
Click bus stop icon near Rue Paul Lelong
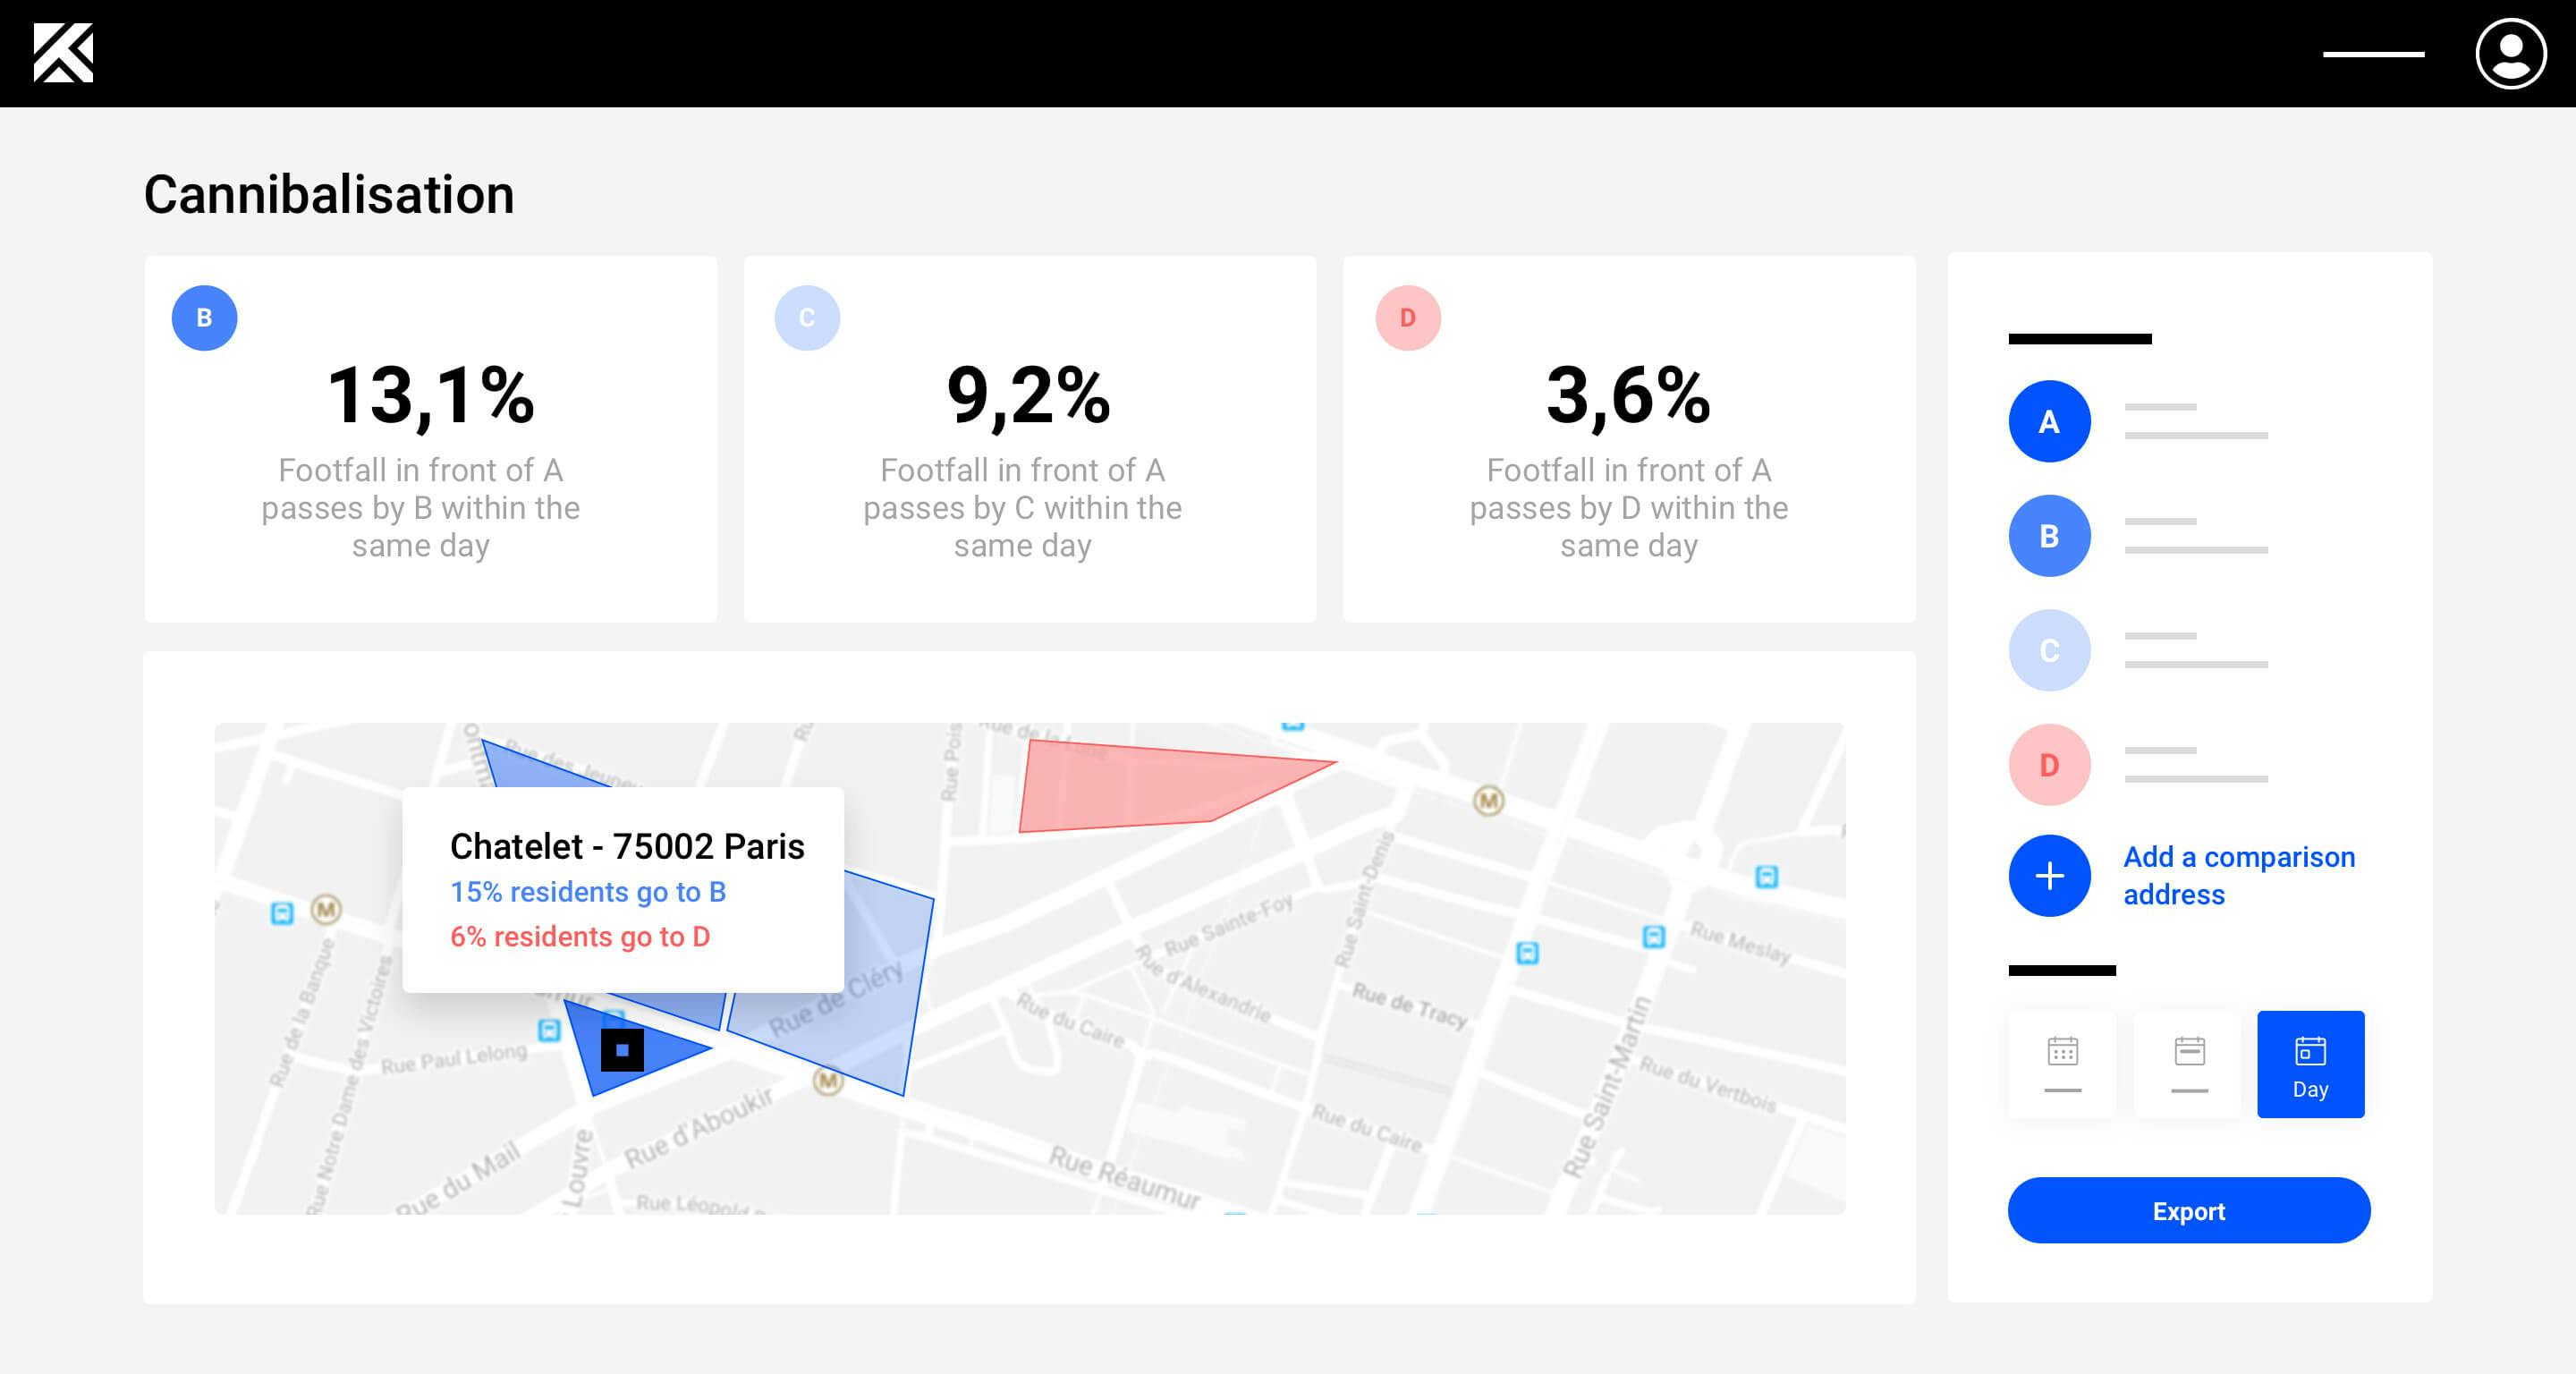549,1030
